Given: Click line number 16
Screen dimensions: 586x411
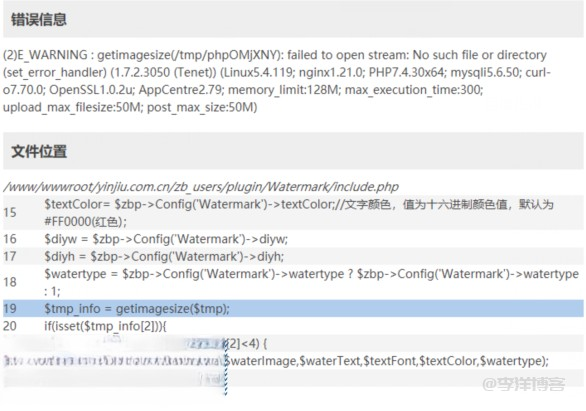Looking at the screenshot, I should pyautogui.click(x=10, y=239).
